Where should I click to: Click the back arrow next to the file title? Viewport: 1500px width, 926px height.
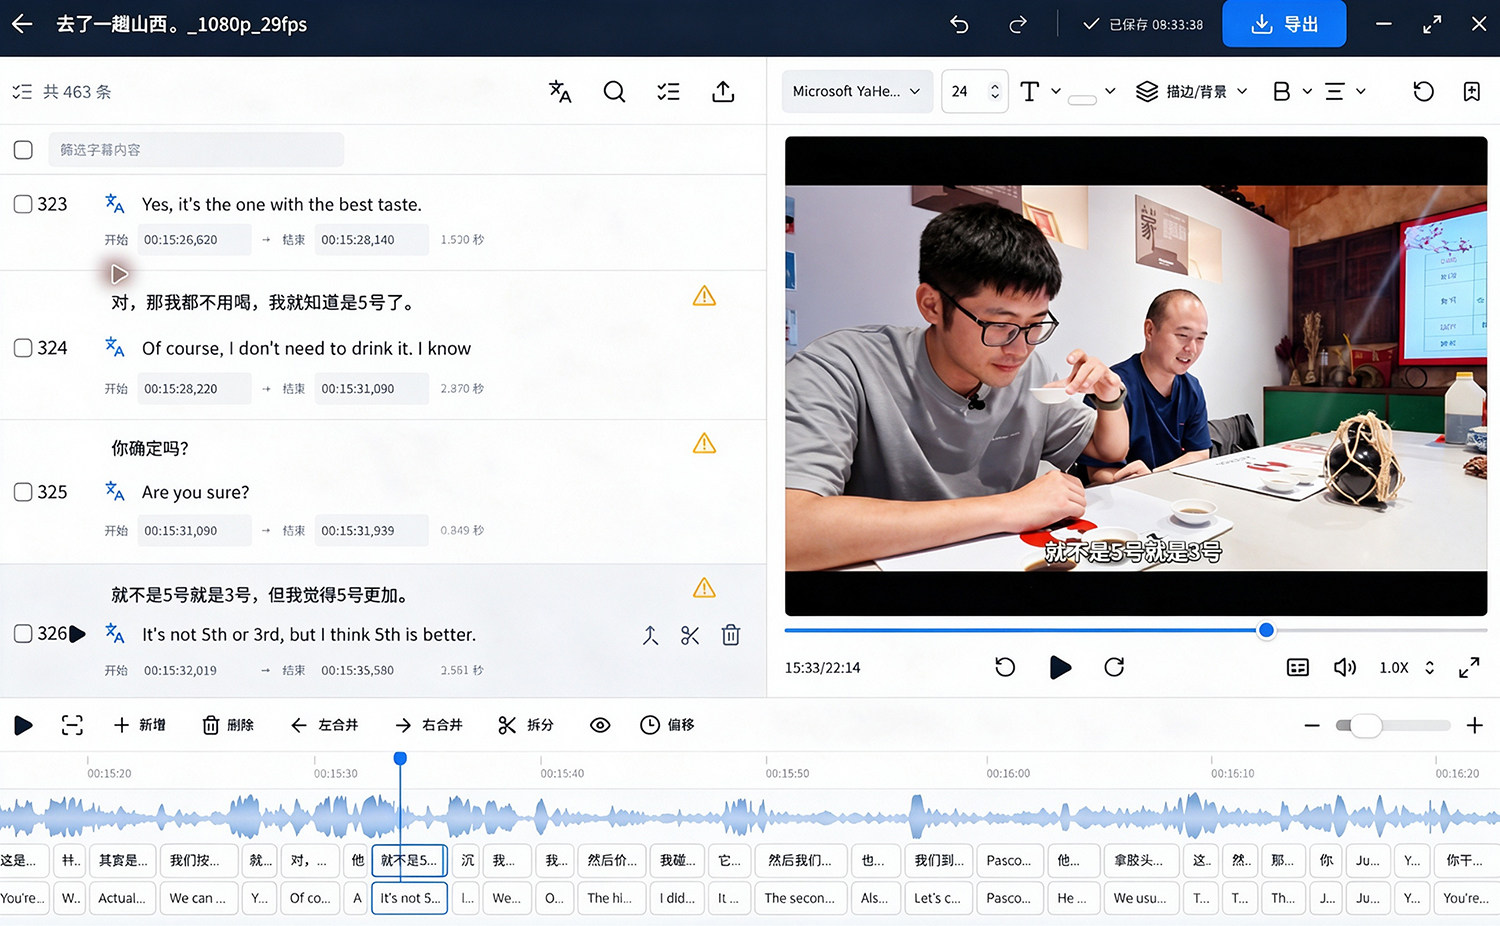pos(22,24)
